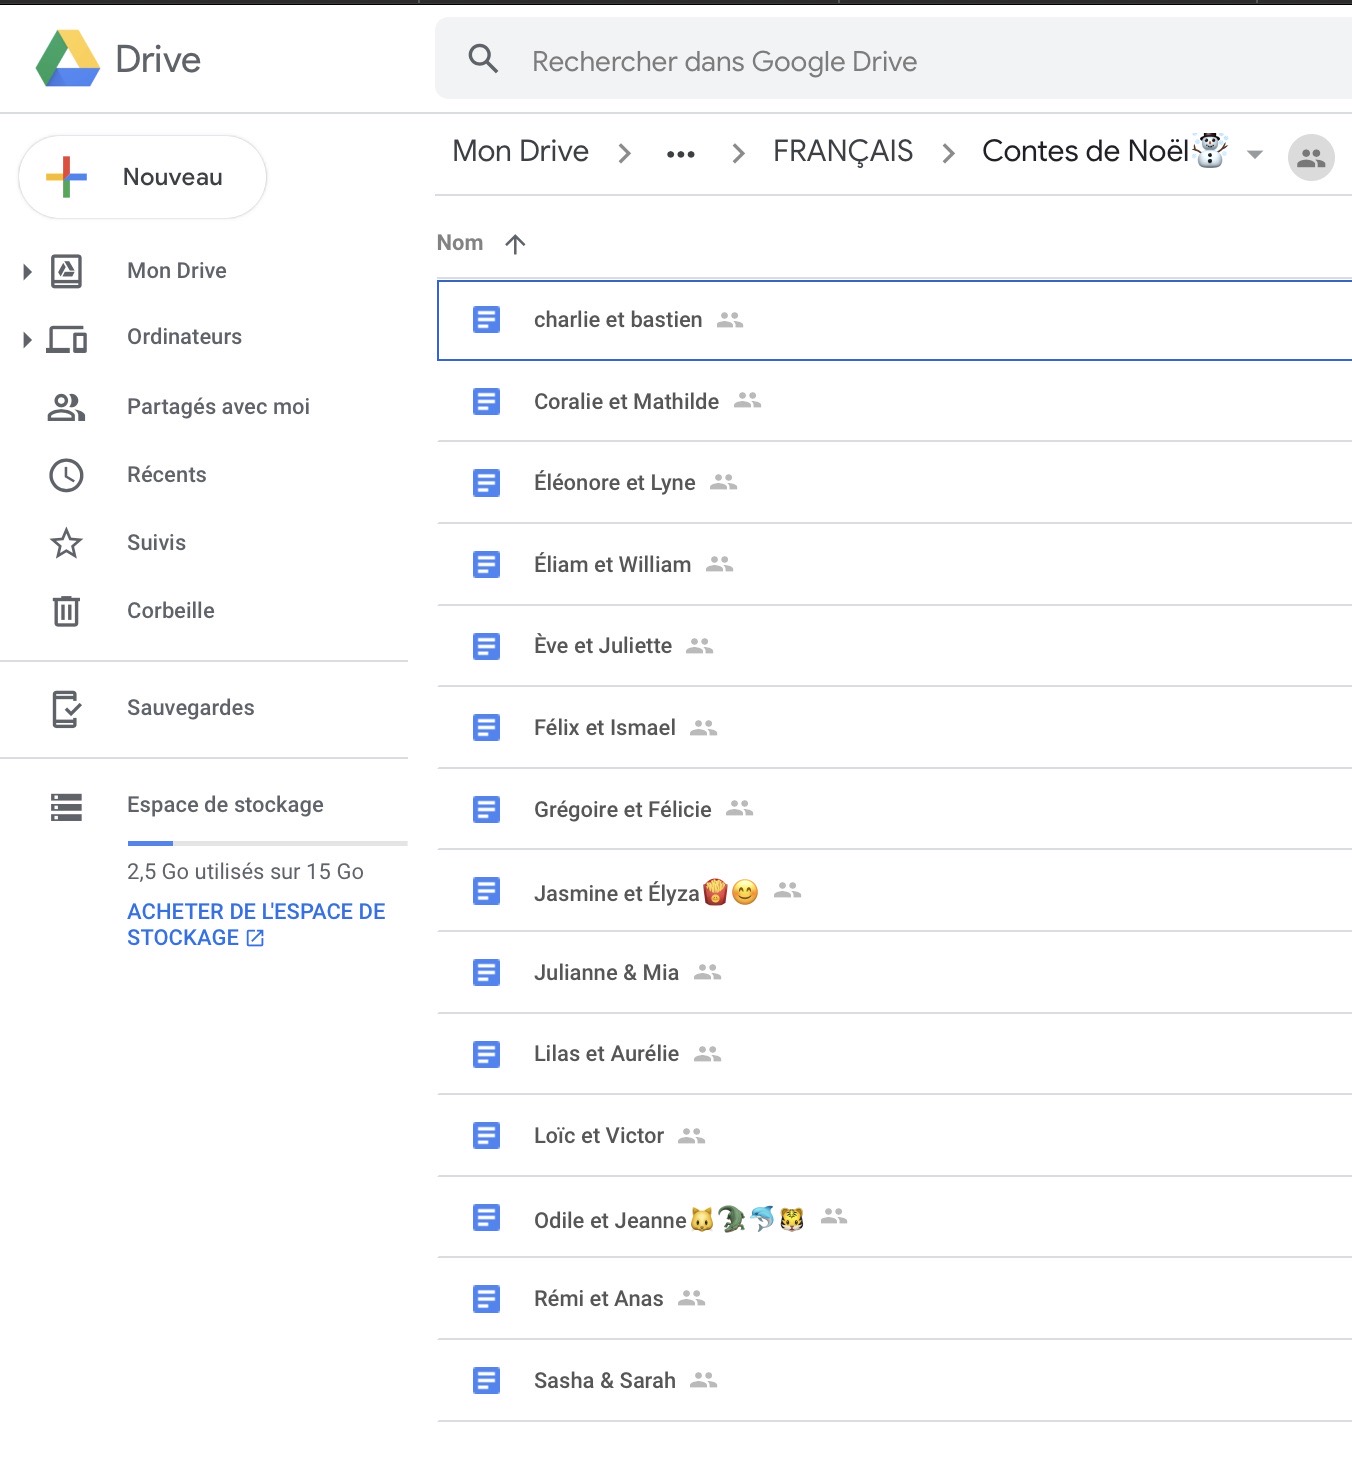The height and width of the screenshot is (1479, 1352).
Task: Select the Odile et Jeanne document
Action: pos(894,1218)
